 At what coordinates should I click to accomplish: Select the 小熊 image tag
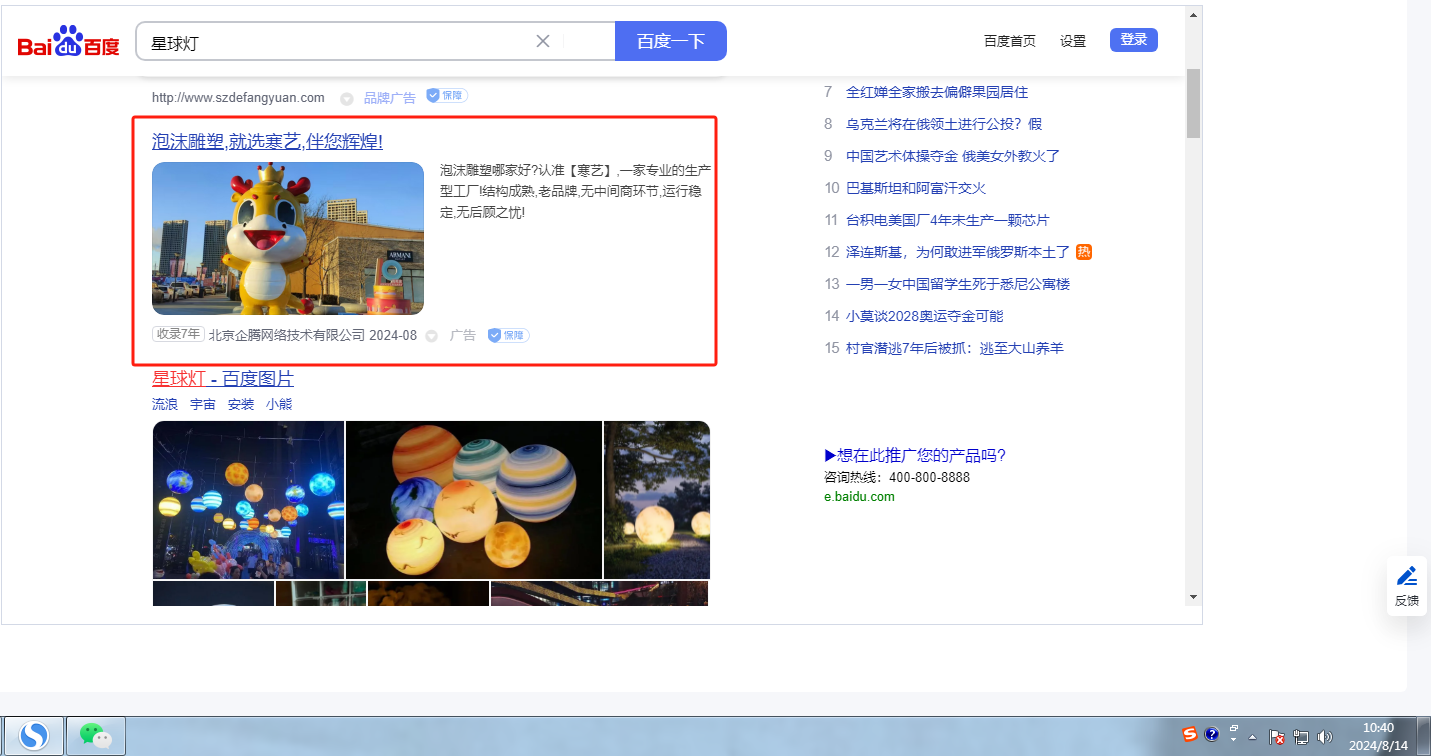click(279, 405)
